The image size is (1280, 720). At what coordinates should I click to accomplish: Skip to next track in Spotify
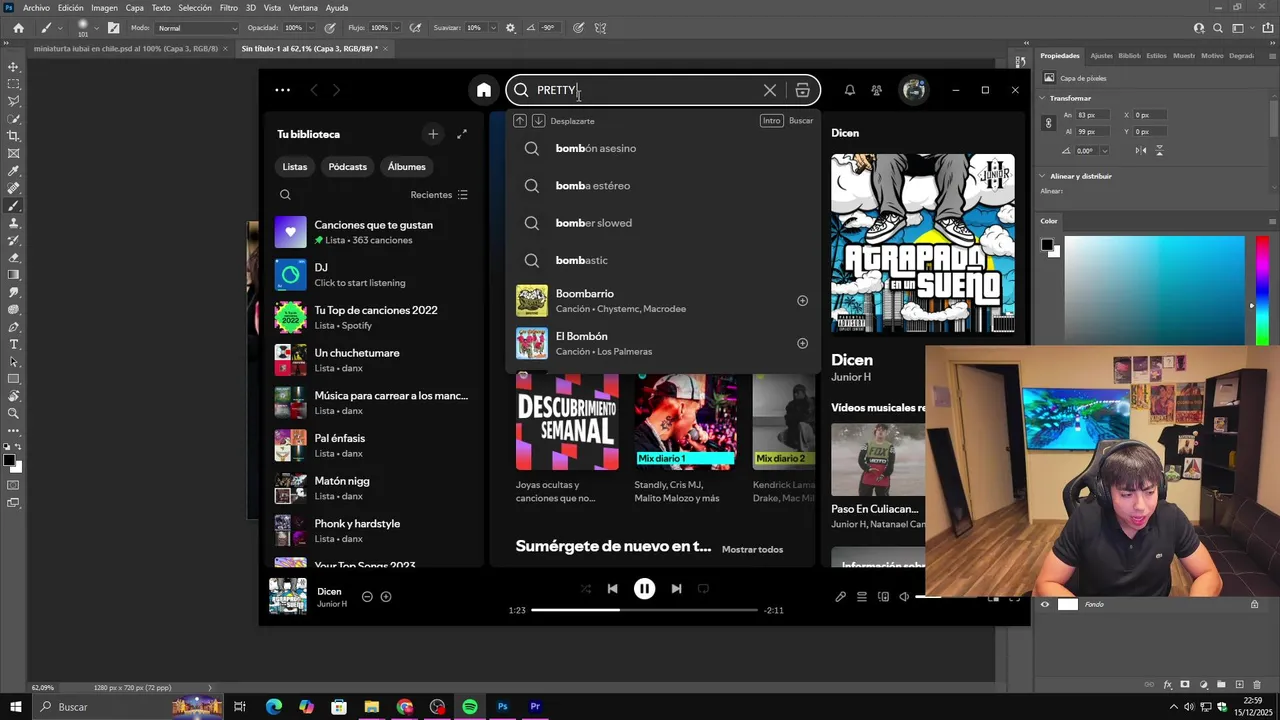676,589
